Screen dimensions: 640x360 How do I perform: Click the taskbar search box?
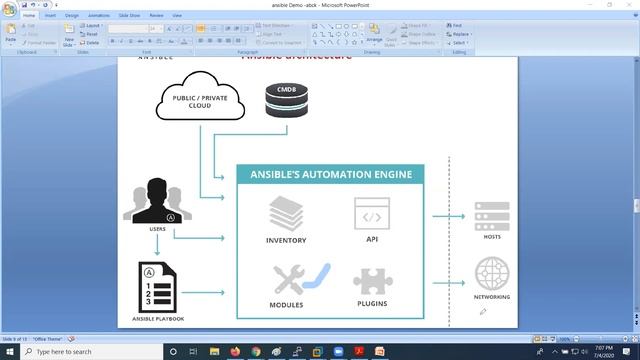91,351
